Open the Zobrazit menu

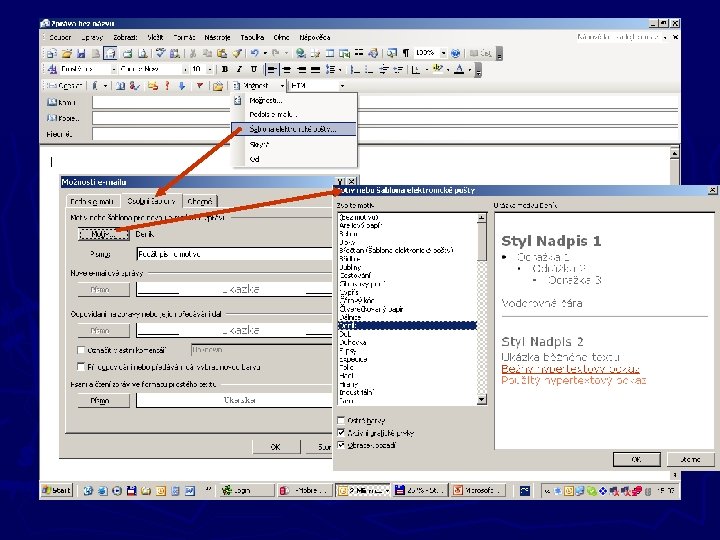click(125, 38)
